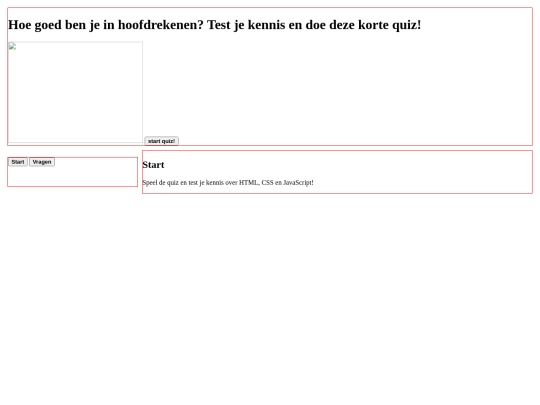The image size is (540, 405).
Task: Click the 'start quiz!' button
Action: point(161,141)
